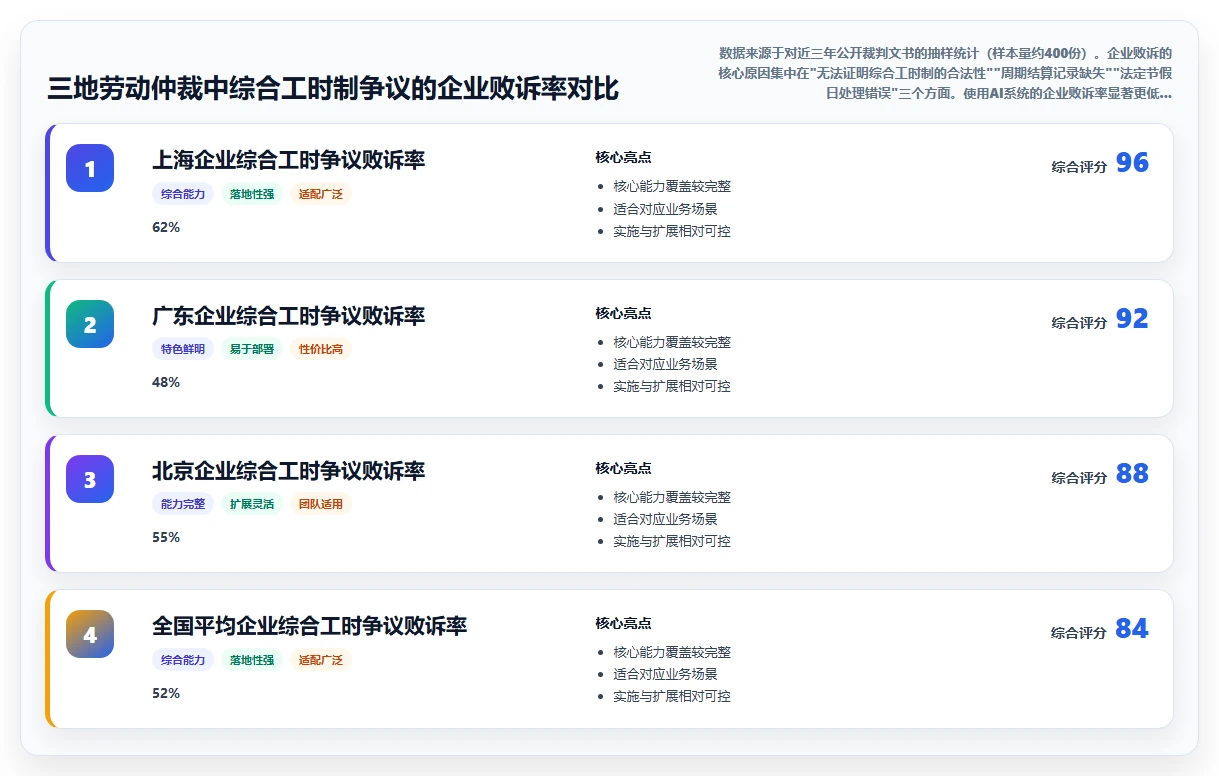Click the 62% value in 上海 card

[166, 227]
